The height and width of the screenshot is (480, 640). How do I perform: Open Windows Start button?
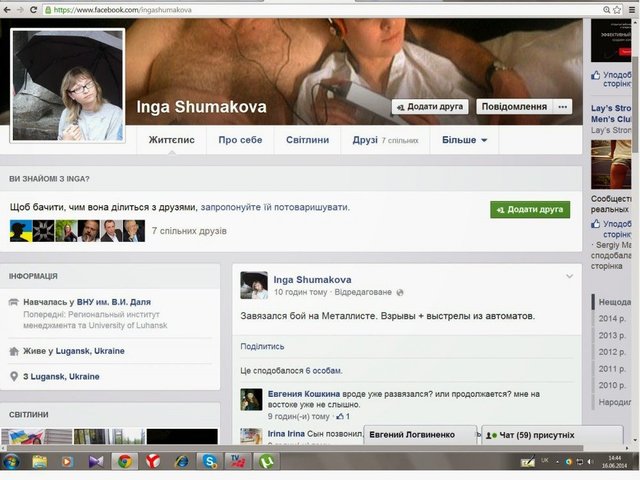11,462
